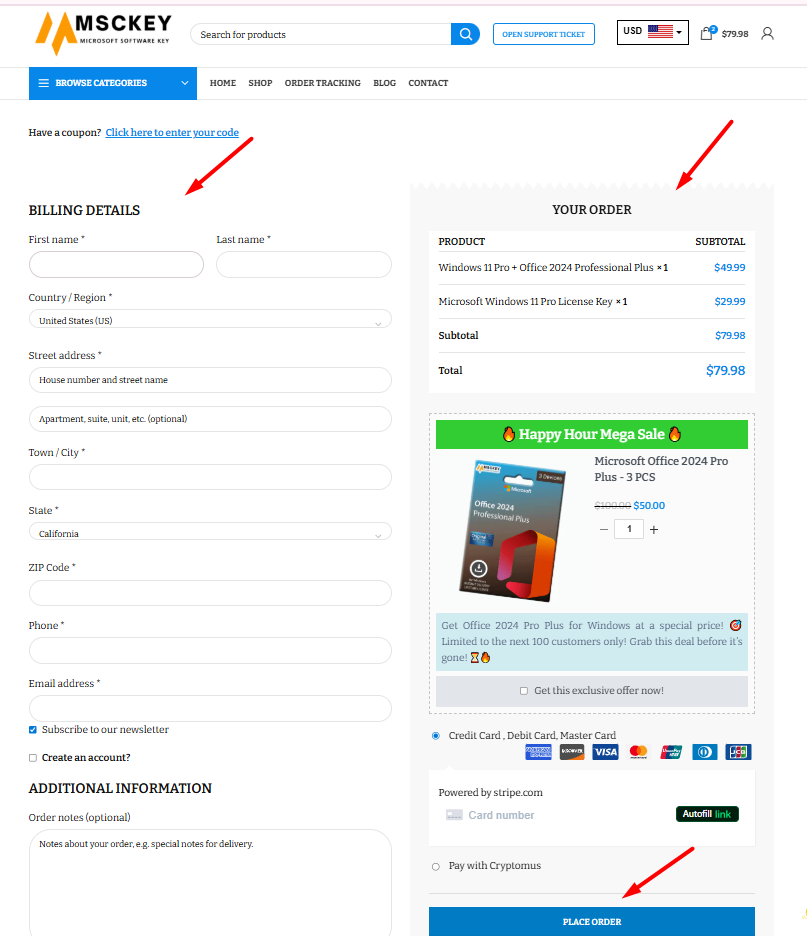Click the Apartment, suite, unit field
The height and width of the screenshot is (936, 807).
coord(210,419)
